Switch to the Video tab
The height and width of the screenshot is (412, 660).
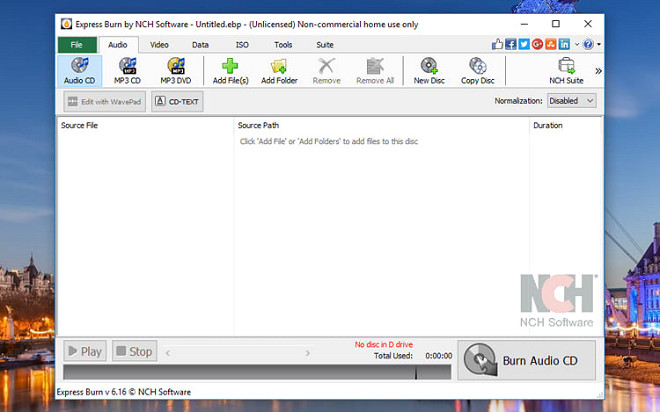pos(159,45)
